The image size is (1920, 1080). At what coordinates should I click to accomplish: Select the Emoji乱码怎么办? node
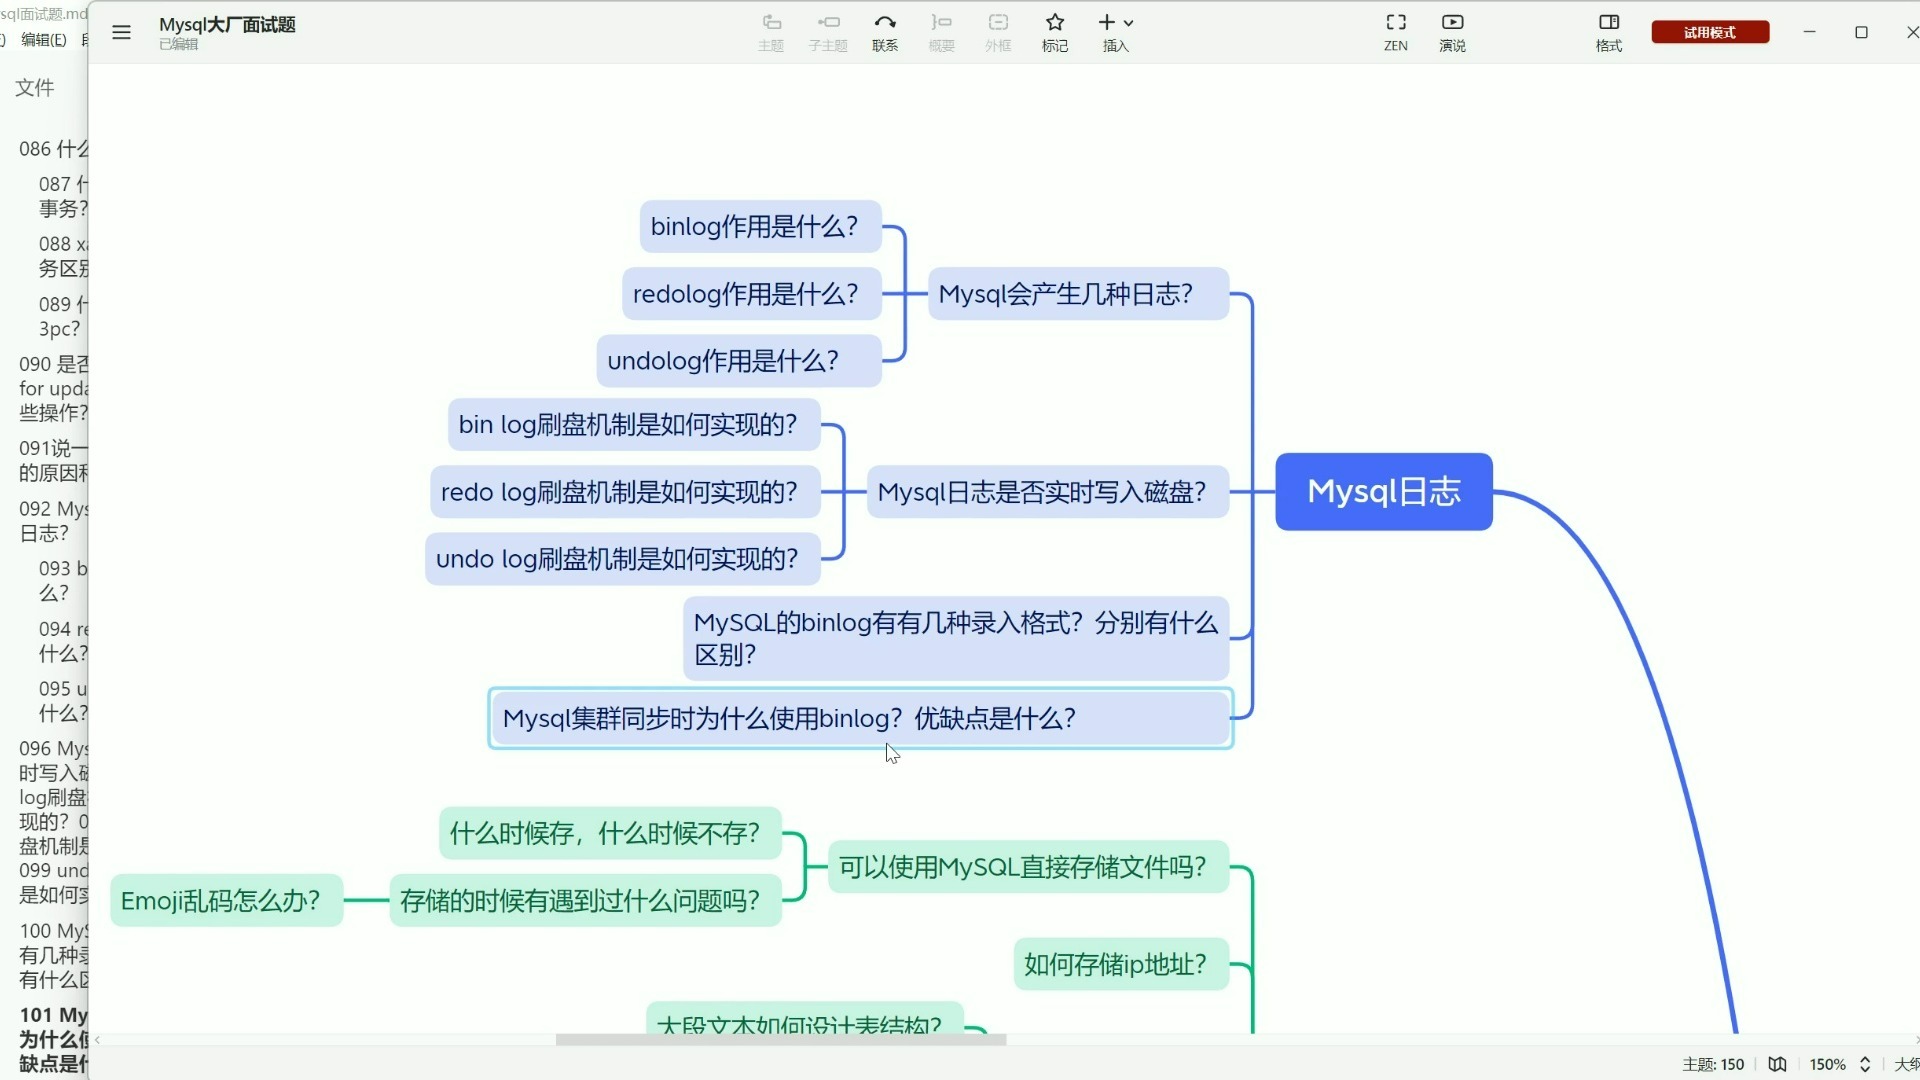click(x=226, y=901)
